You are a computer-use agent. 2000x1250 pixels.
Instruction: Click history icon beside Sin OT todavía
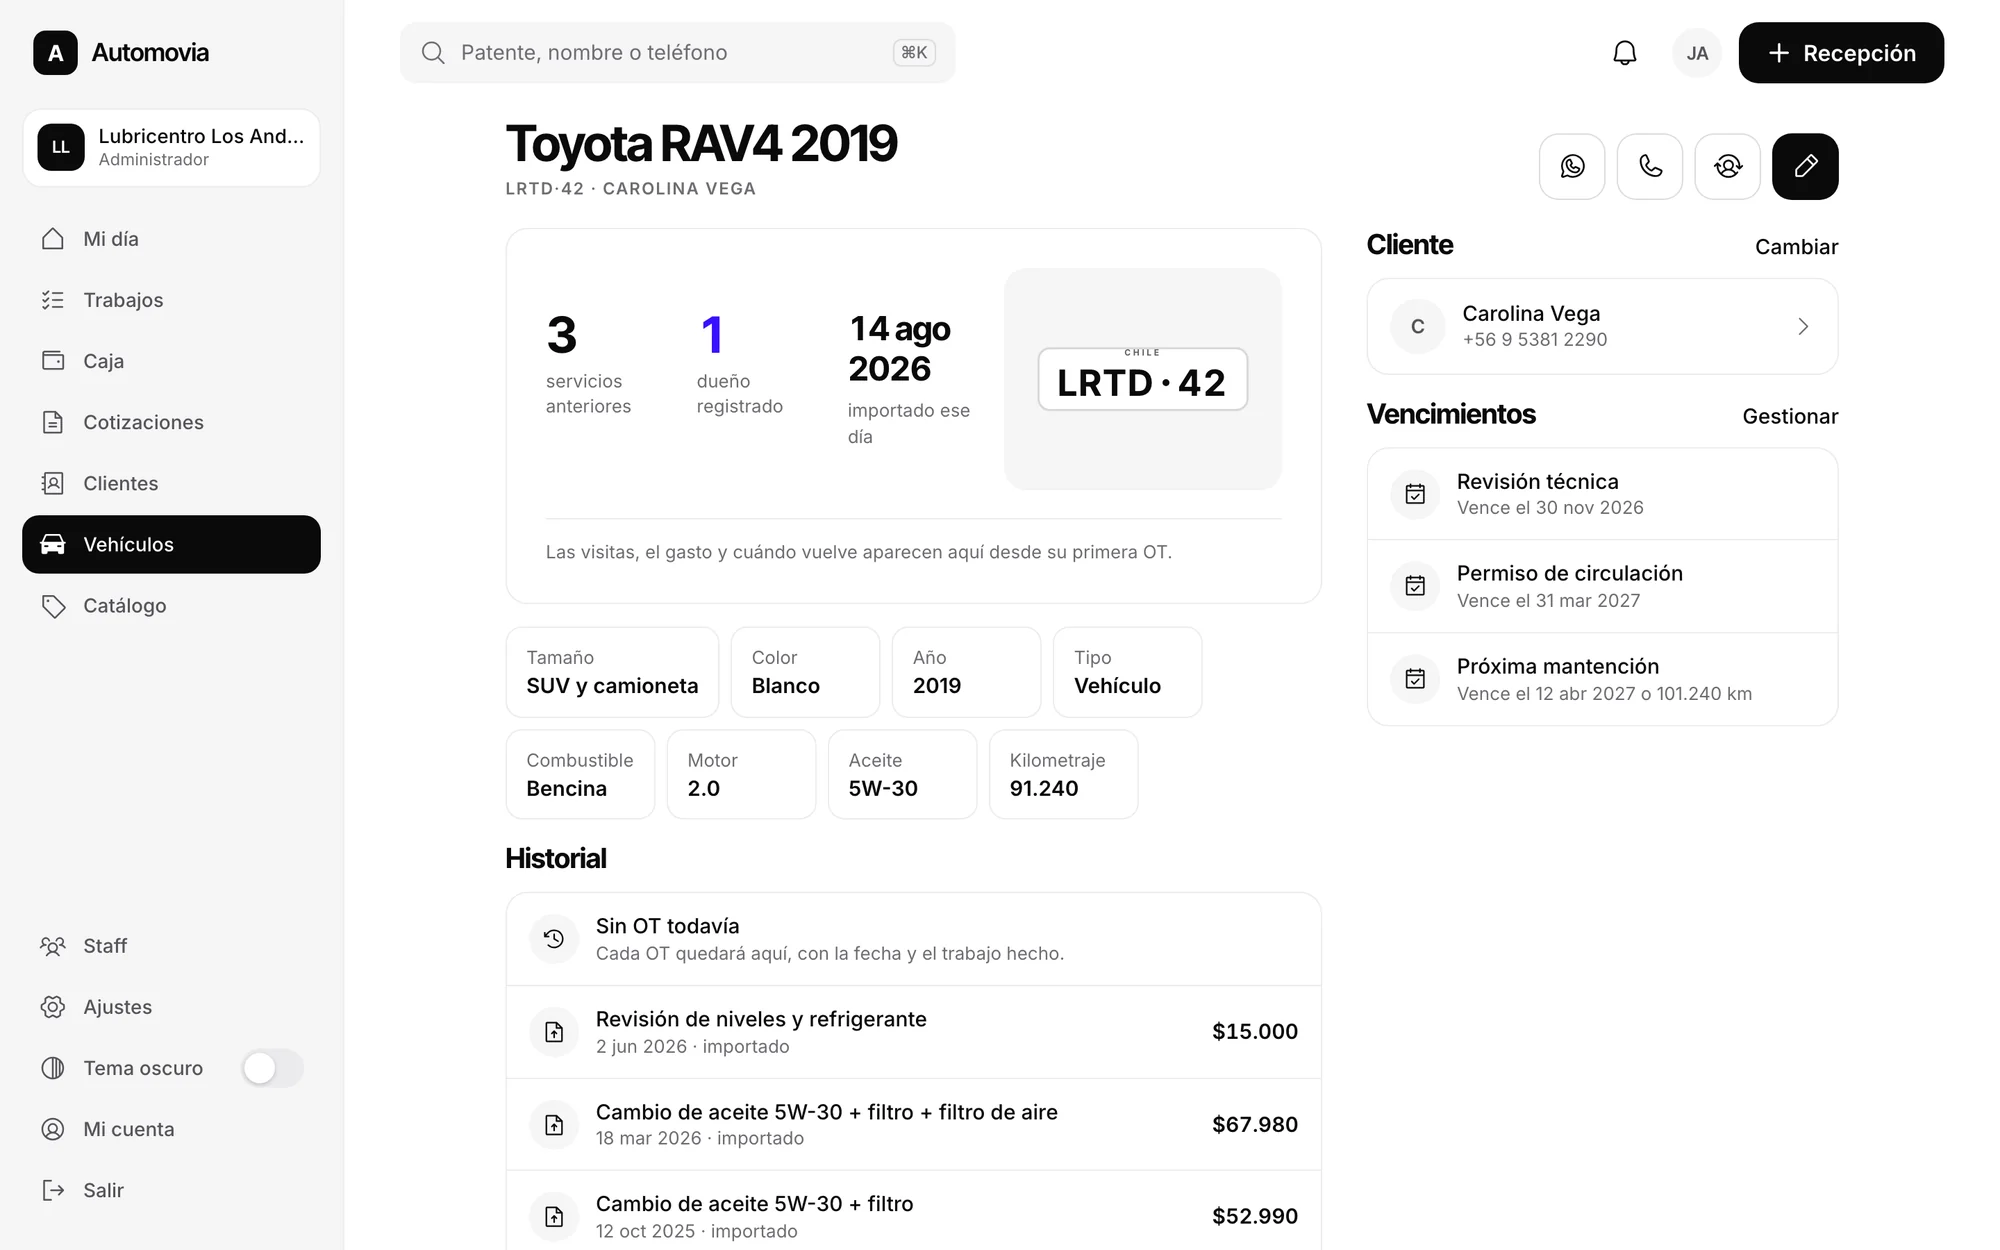554,939
